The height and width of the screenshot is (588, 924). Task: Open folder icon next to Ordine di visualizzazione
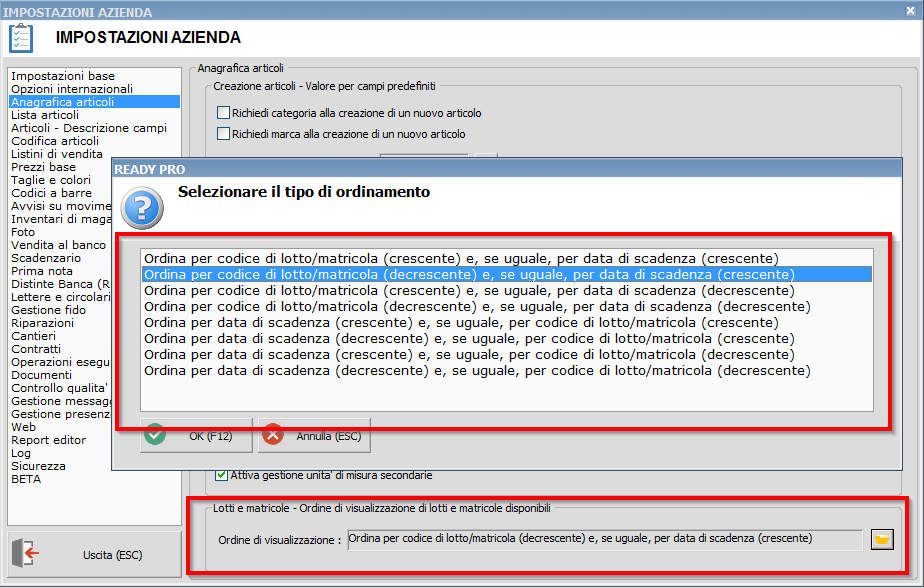click(x=882, y=539)
